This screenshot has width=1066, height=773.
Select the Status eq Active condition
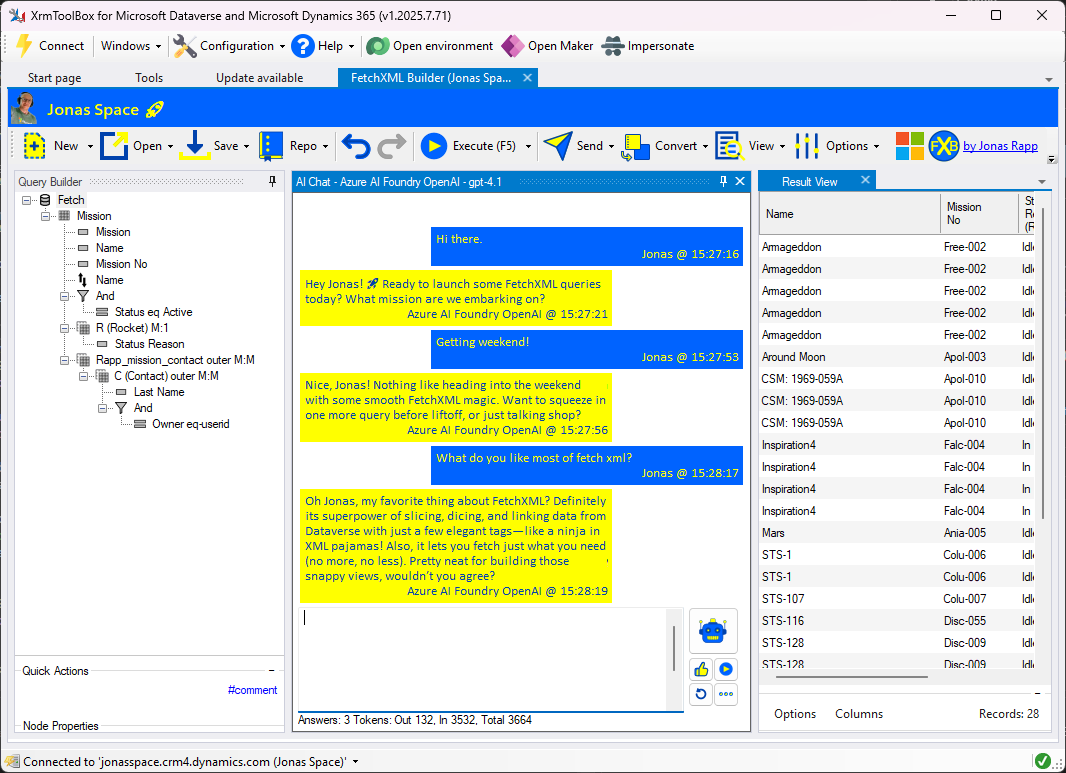tap(153, 312)
